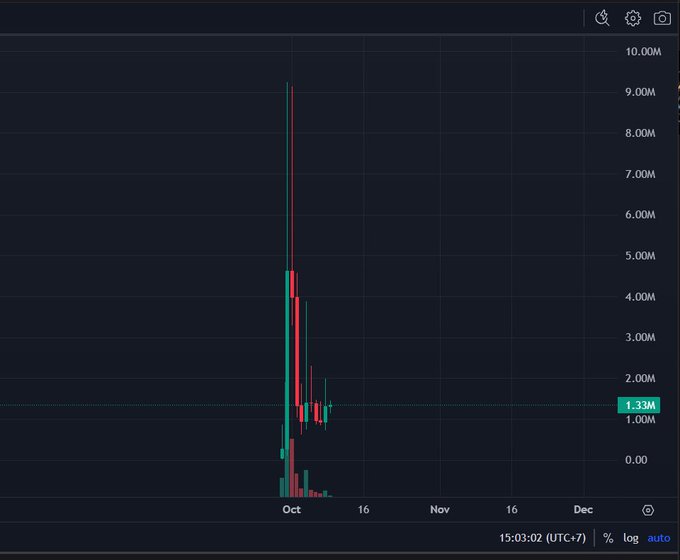Click the 3.00M price axis label
Image resolution: width=680 pixels, height=560 pixels.
coord(640,337)
